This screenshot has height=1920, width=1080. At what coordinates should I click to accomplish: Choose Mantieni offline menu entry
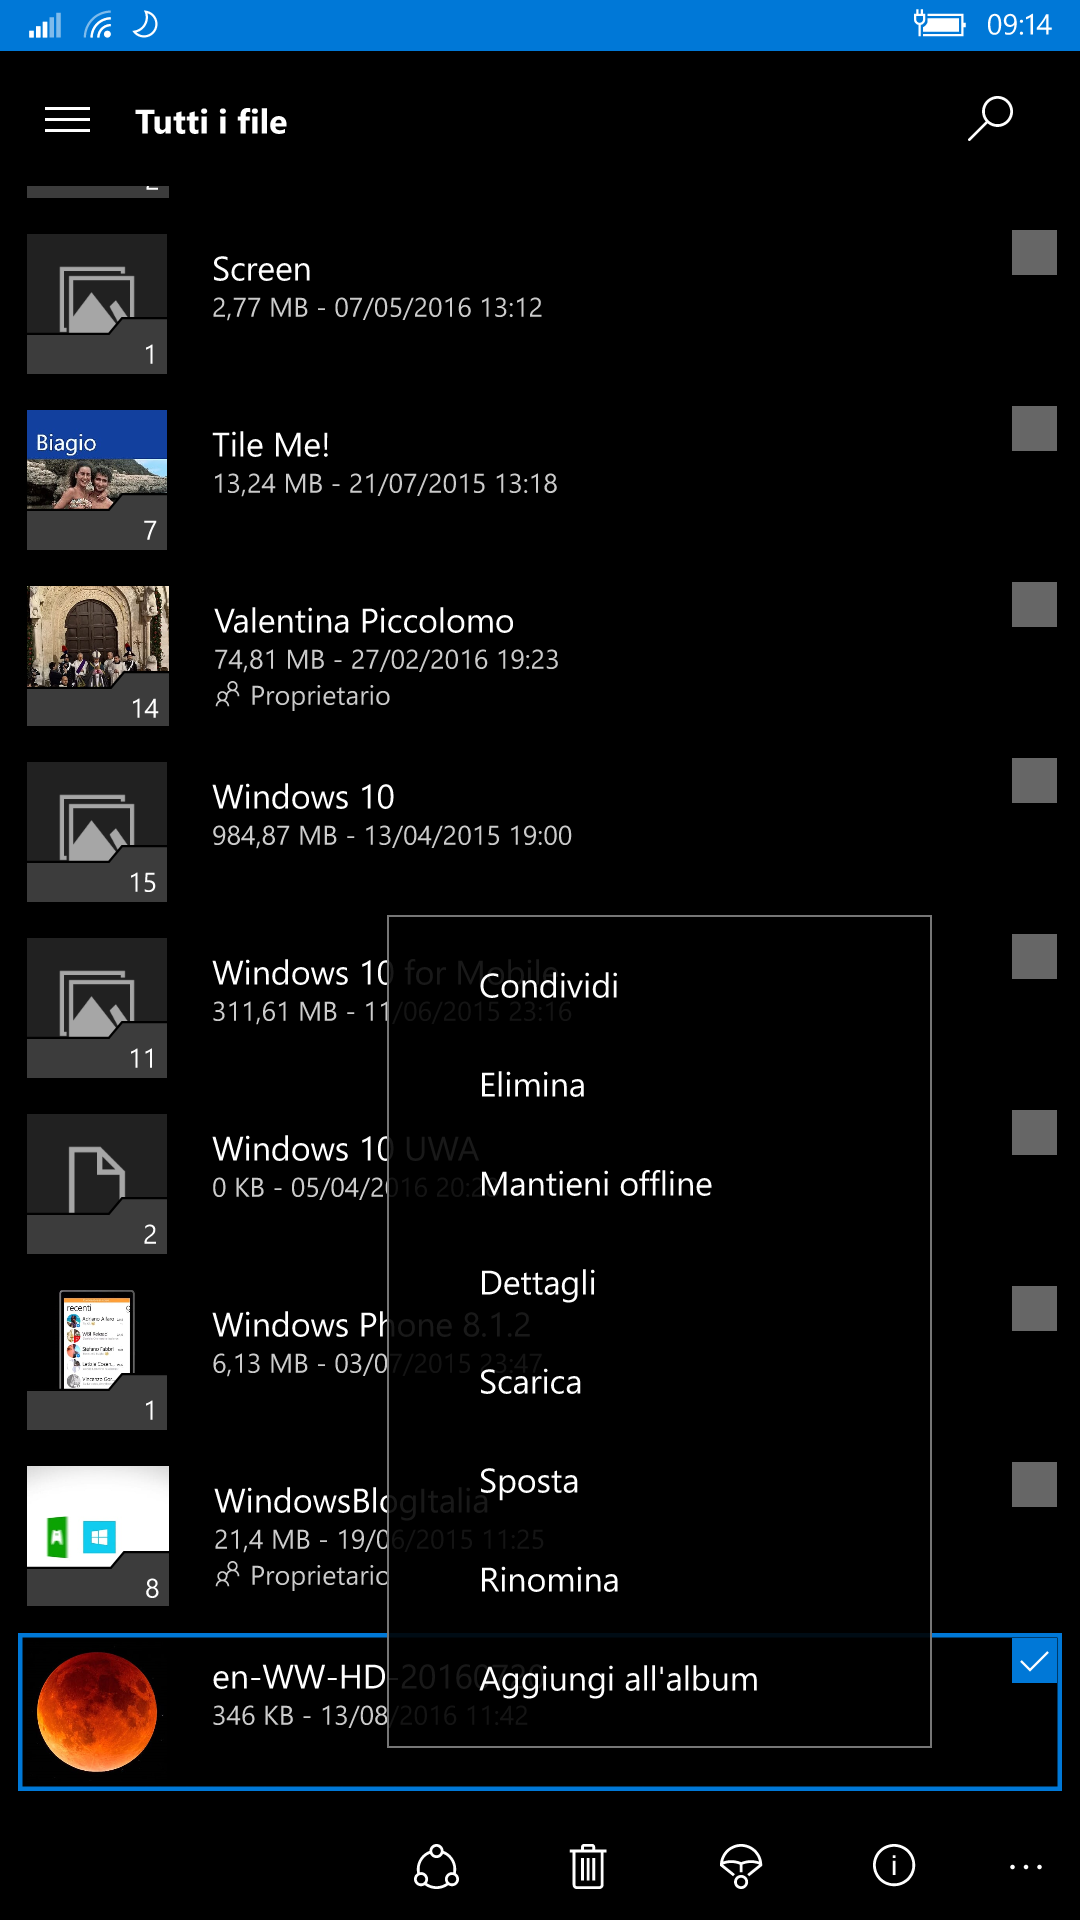coord(659,1184)
